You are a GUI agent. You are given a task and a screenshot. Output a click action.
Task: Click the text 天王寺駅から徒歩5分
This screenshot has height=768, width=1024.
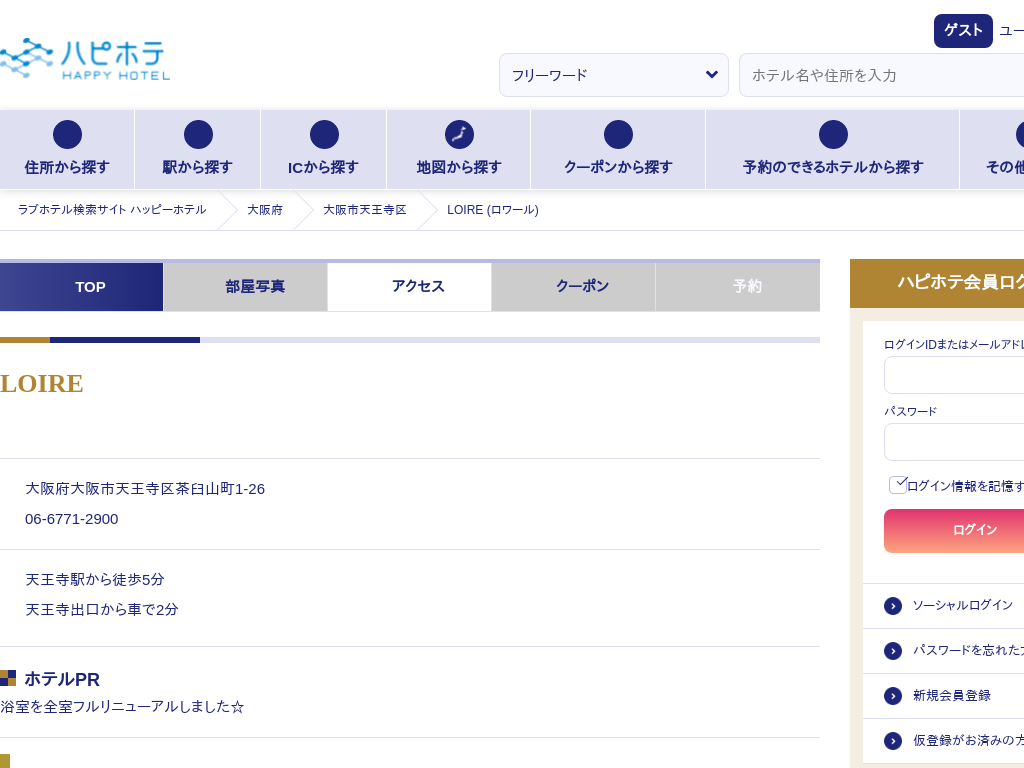95,580
